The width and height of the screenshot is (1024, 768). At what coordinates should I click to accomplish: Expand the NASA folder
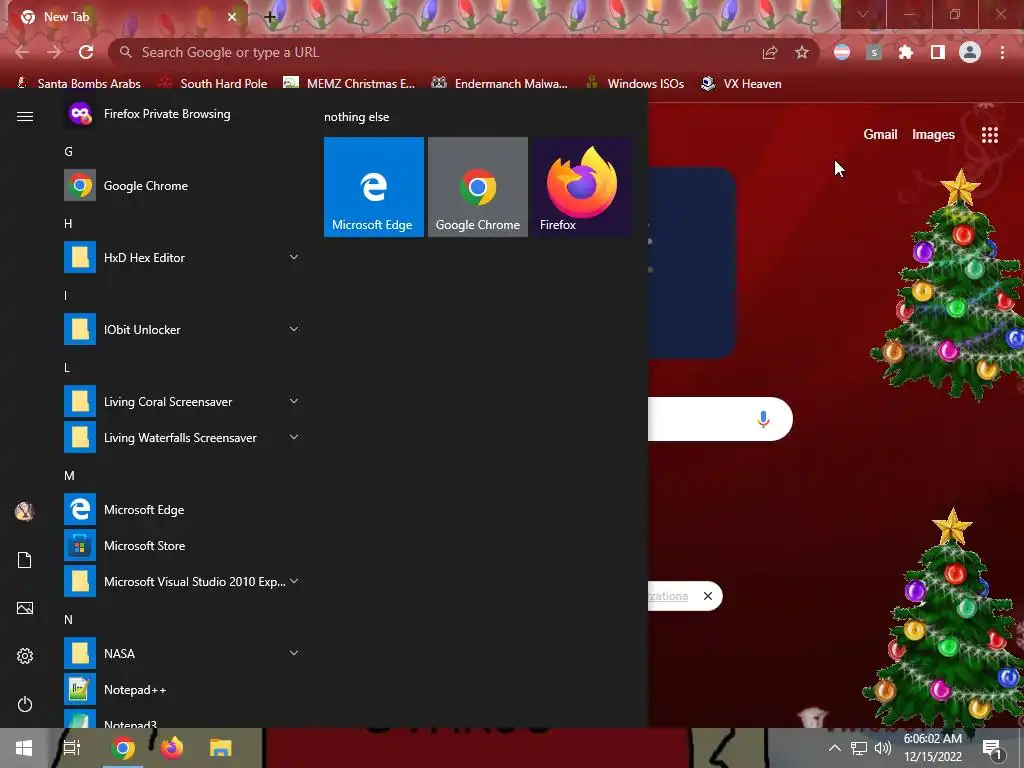182,653
